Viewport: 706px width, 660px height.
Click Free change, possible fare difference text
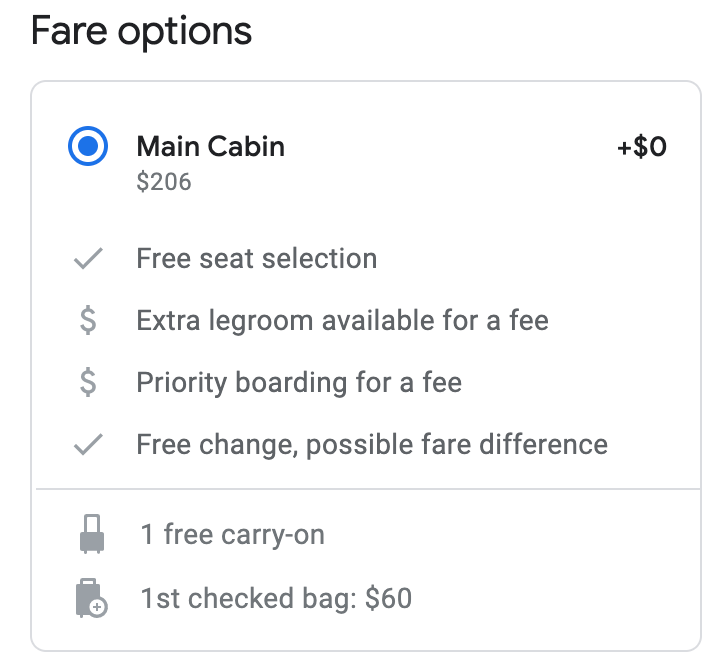(372, 445)
